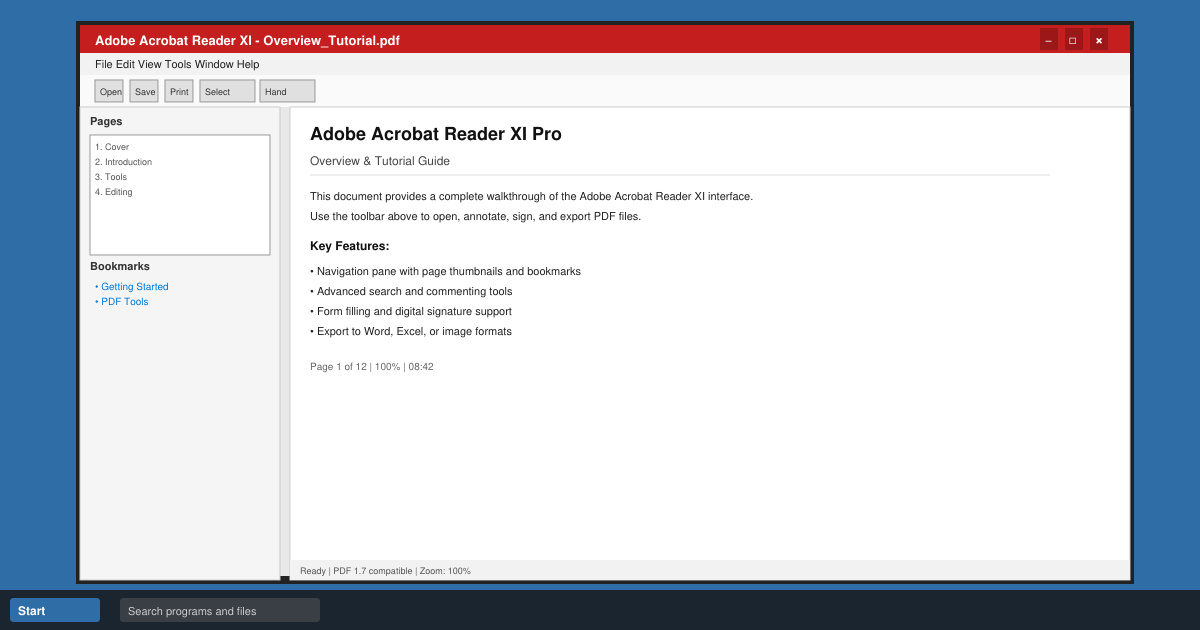Click the Save toolbar button
Image resolution: width=1200 pixels, height=630 pixels.
tap(145, 91)
